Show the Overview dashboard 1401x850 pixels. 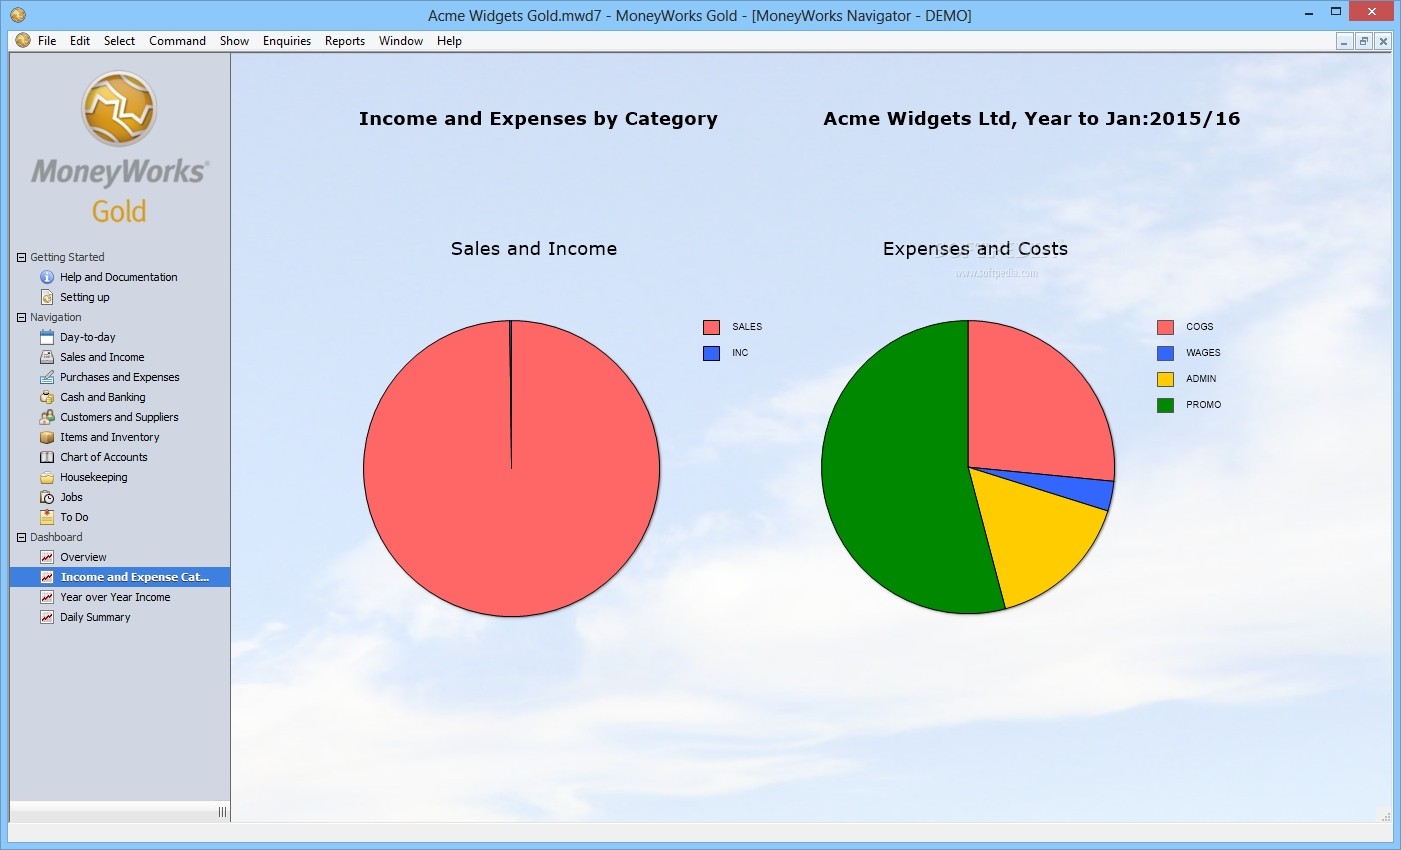83,557
